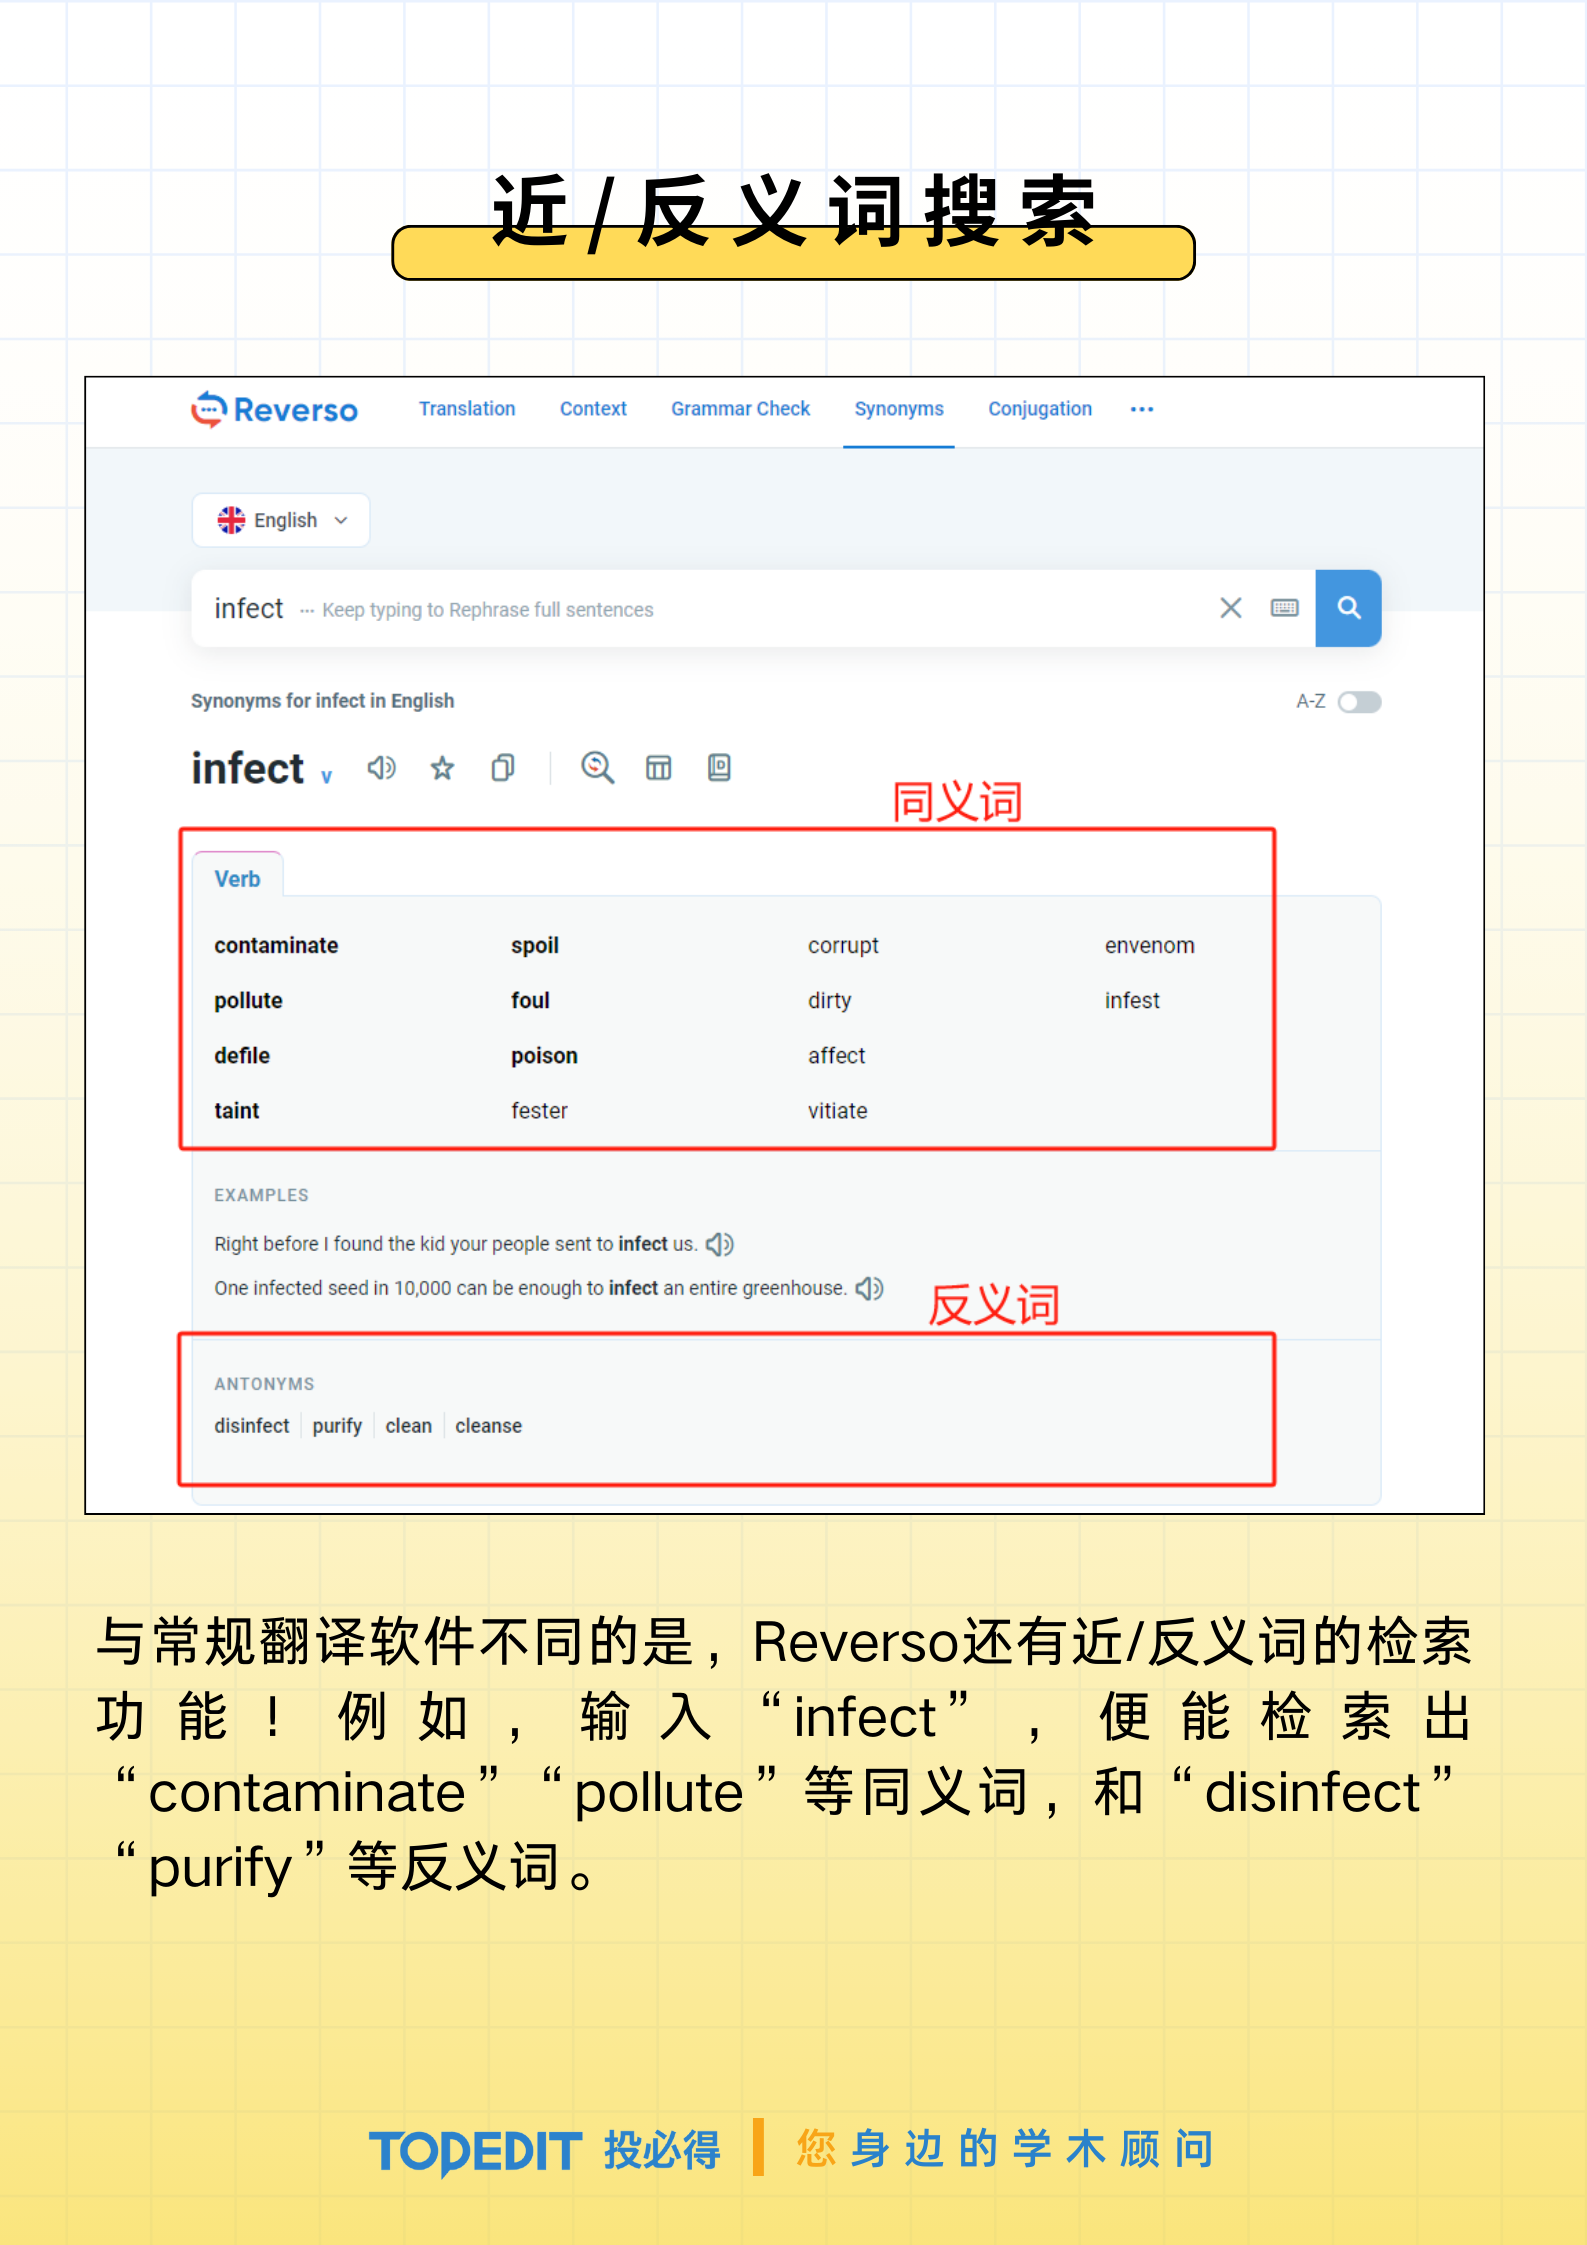The image size is (1587, 2245).
Task: Click the blue search magnifier button
Action: pos(1348,608)
